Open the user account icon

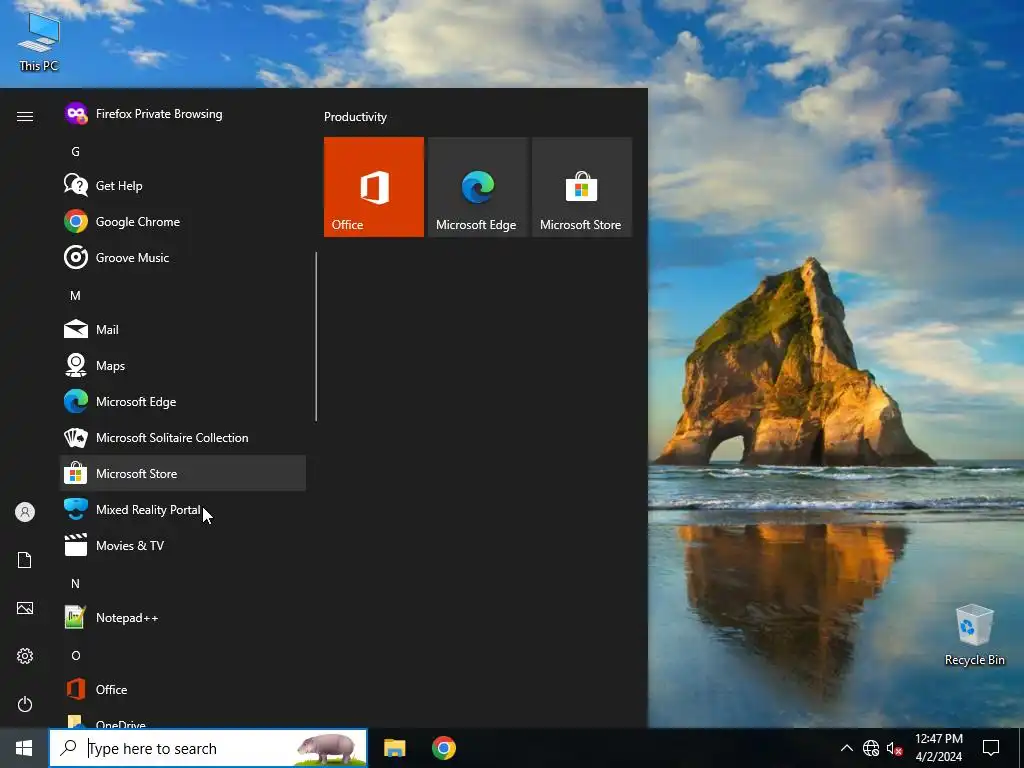point(25,512)
